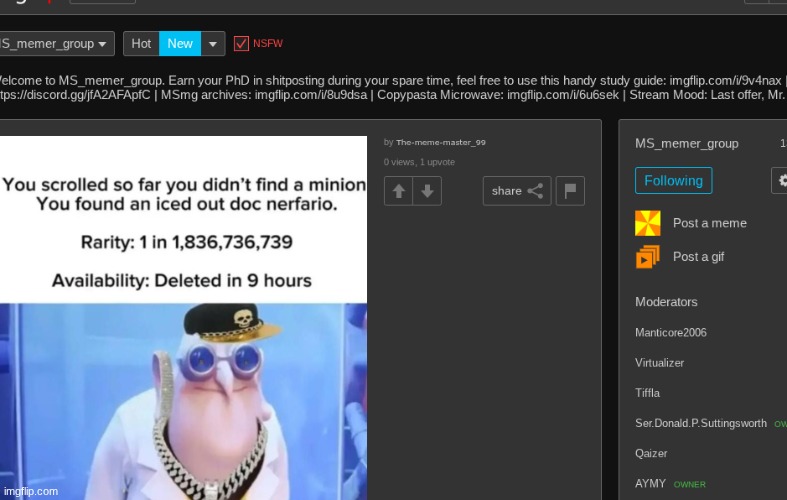Open the iced out doc nerfario image
The width and height of the screenshot is (787, 500).
[183, 318]
